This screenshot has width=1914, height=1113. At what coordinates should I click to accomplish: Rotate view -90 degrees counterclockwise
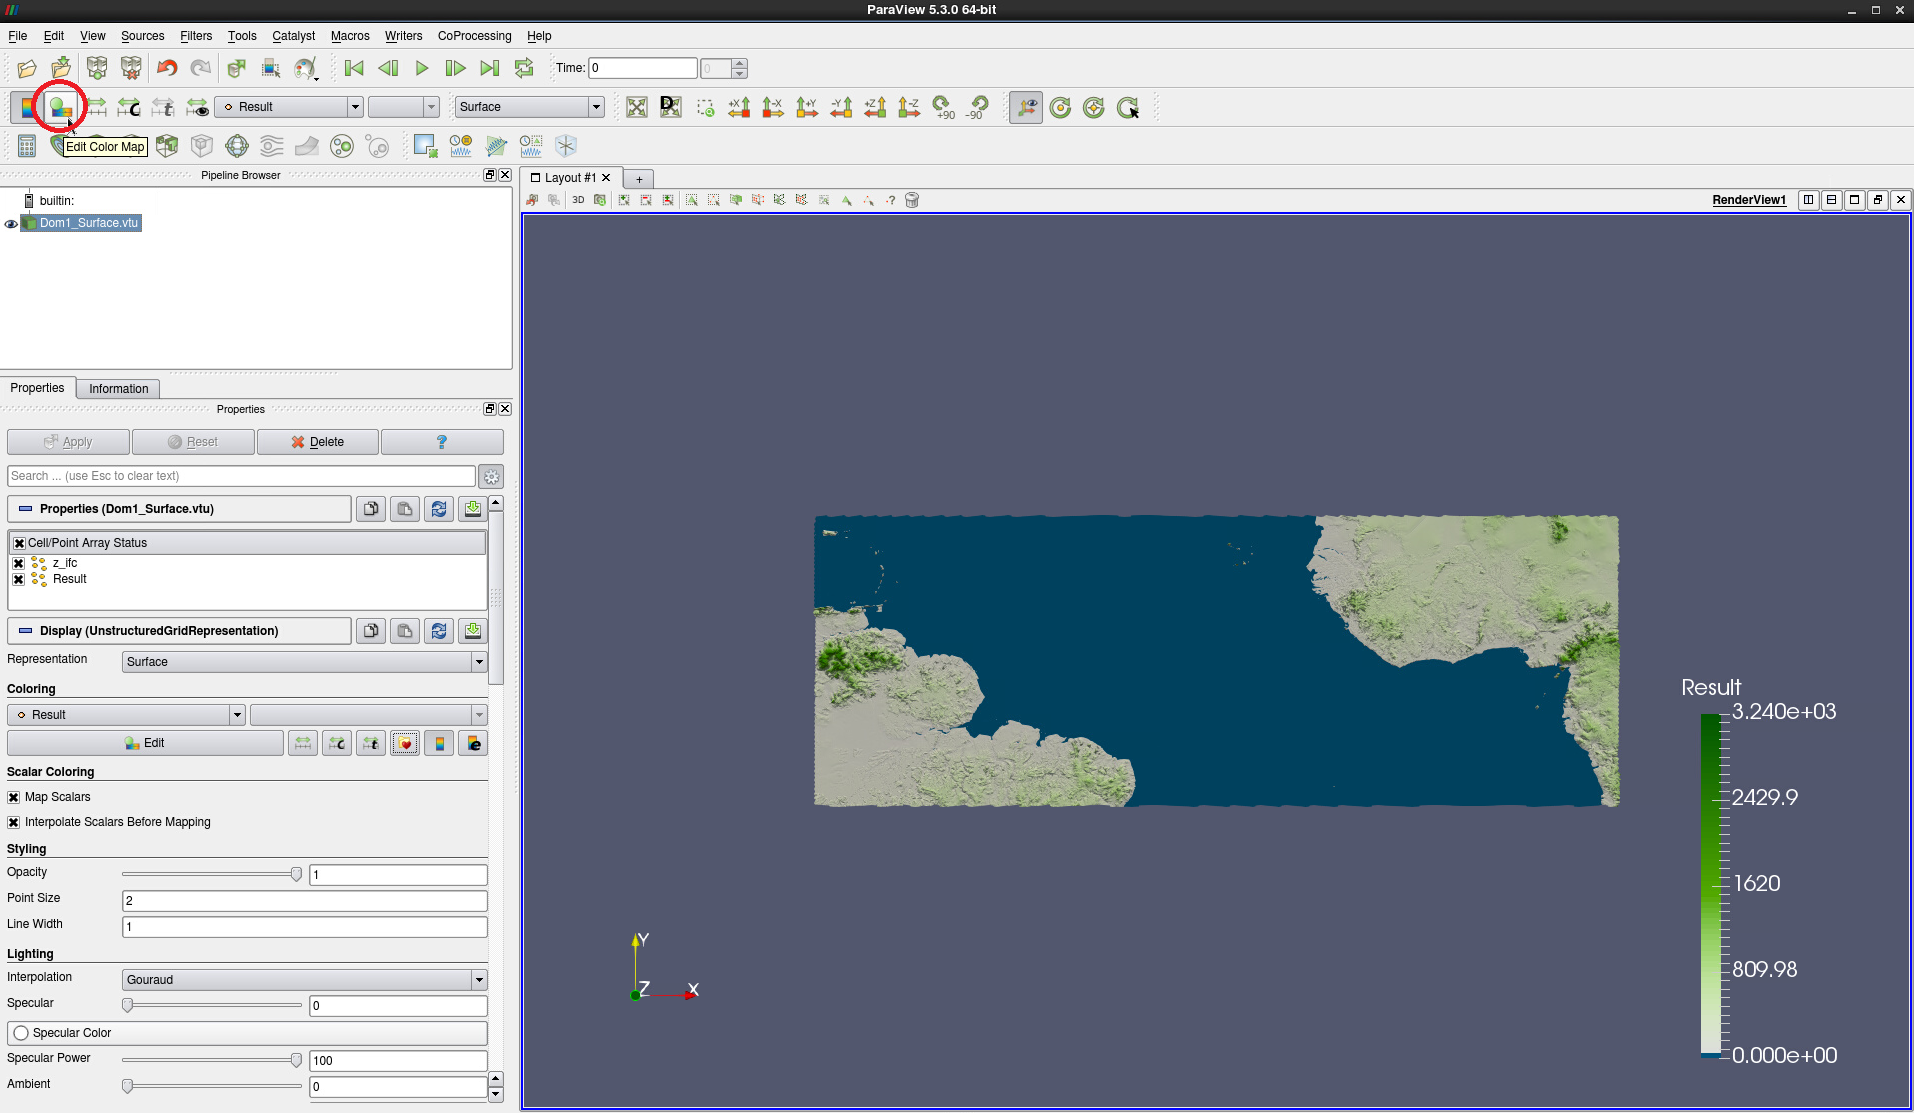click(977, 107)
